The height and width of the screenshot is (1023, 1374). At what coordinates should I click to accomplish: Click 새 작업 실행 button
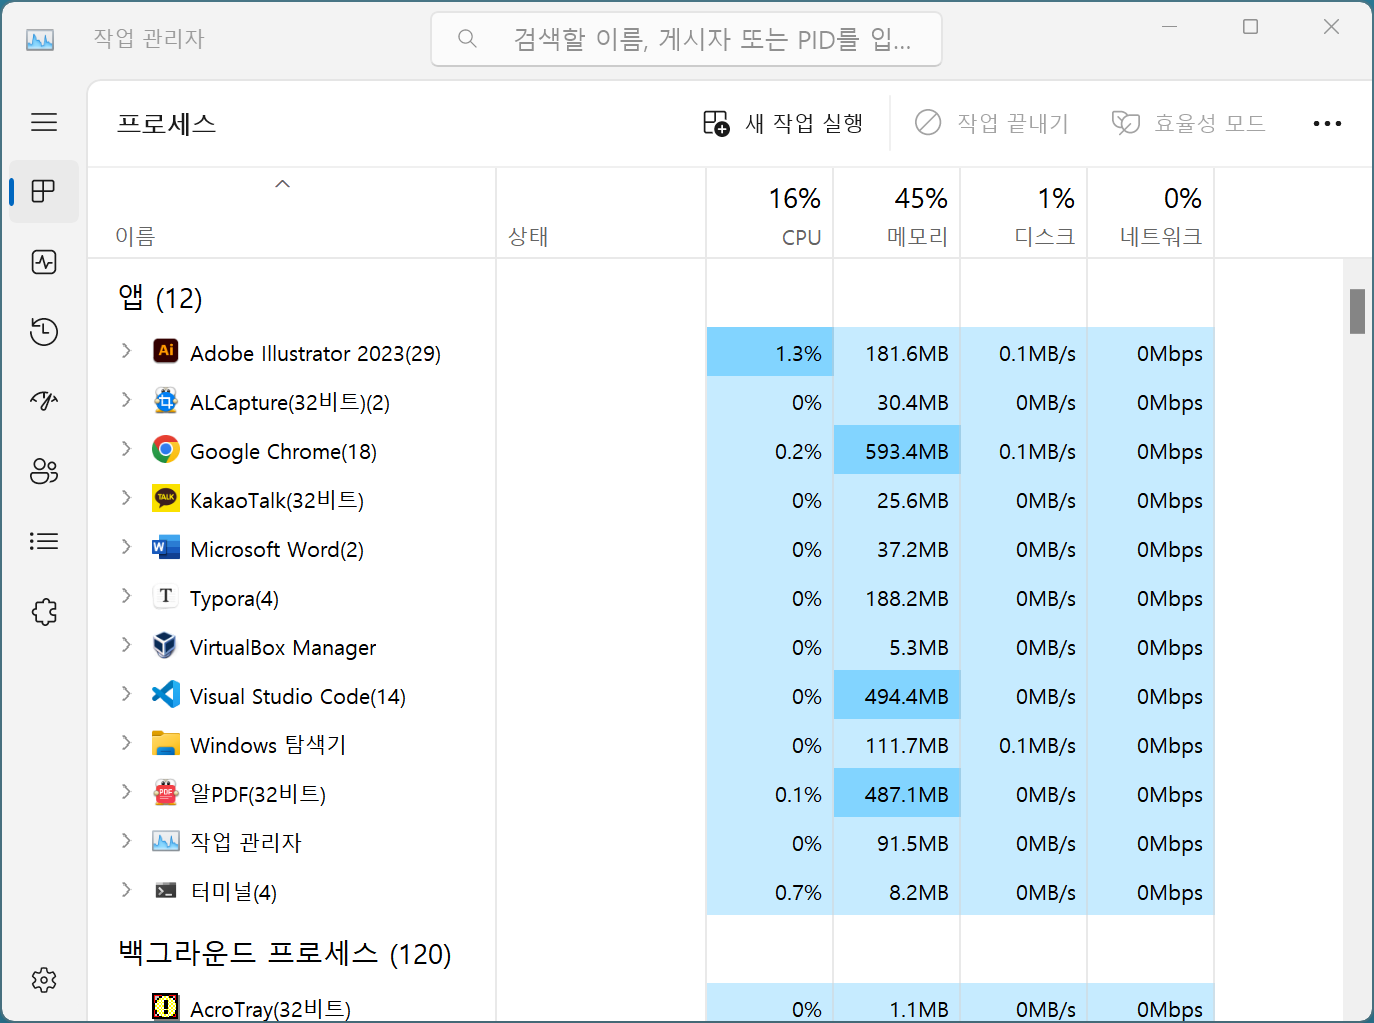pyautogui.click(x=783, y=123)
